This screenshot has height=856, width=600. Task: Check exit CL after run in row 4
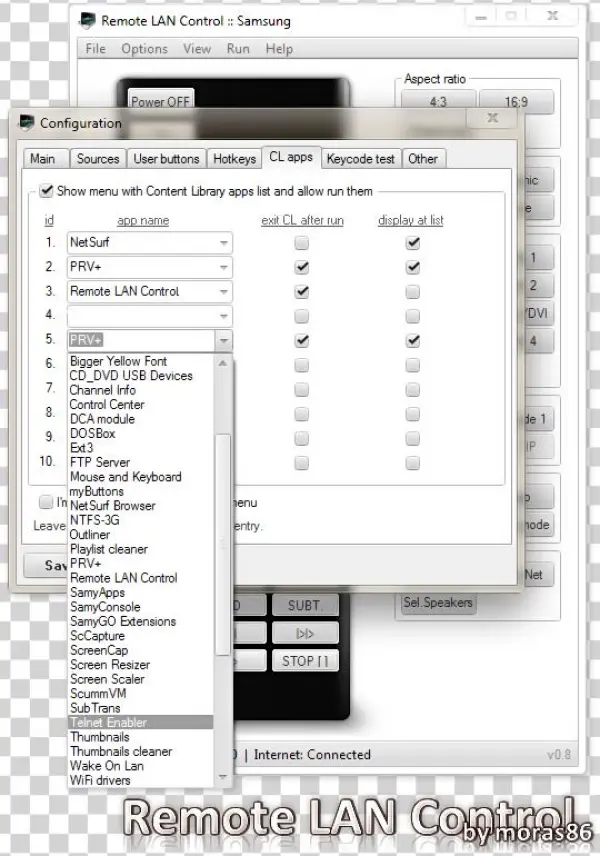[301, 316]
